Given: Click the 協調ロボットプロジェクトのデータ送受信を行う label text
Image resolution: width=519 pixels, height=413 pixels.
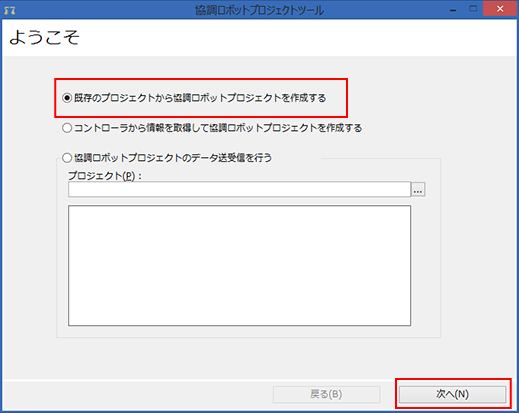Looking at the screenshot, I should click(x=173, y=158).
